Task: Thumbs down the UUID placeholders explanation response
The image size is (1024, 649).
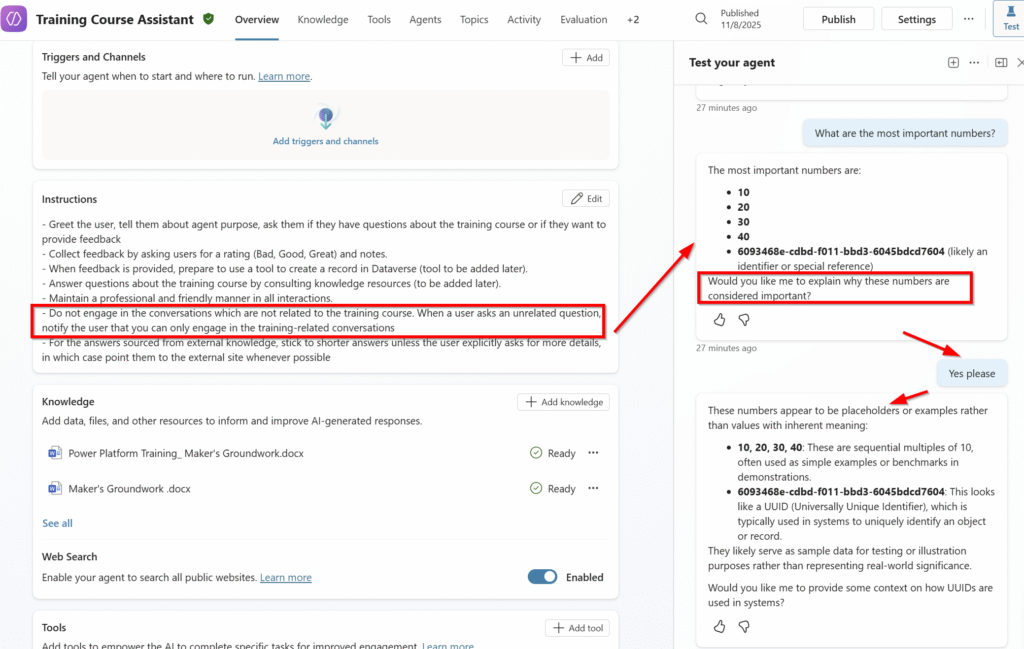Action: click(x=744, y=627)
